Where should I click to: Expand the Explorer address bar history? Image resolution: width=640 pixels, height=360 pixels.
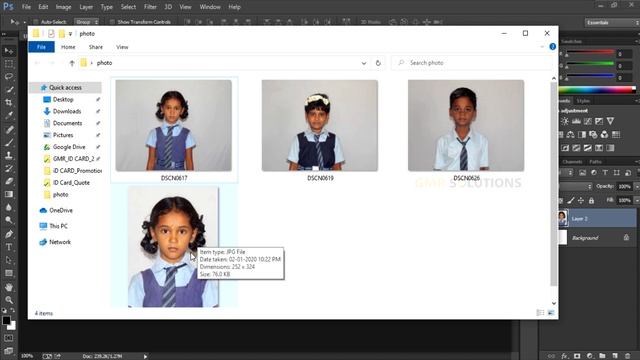pos(364,63)
